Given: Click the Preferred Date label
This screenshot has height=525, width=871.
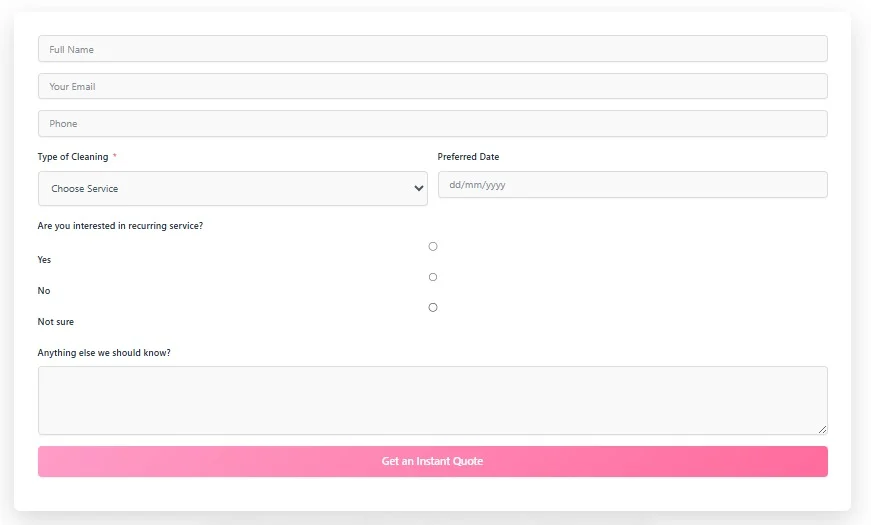Looking at the screenshot, I should pyautogui.click(x=468, y=157).
